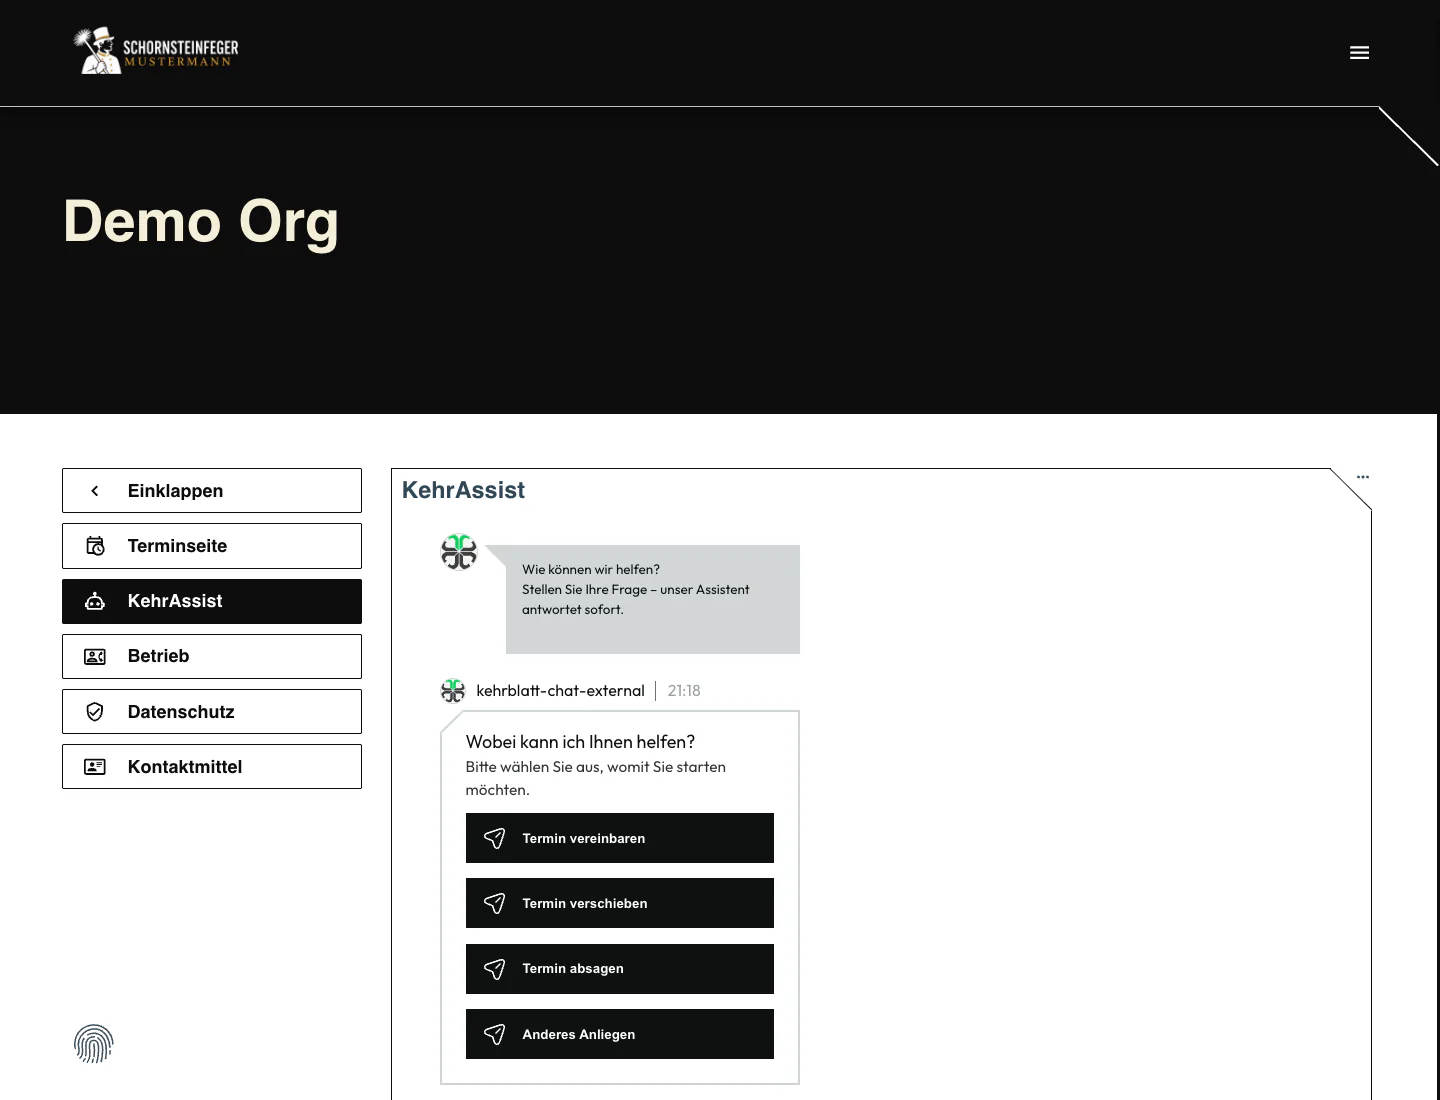Click the kehrblatt-chat-external sender name
The height and width of the screenshot is (1100, 1440).
(x=560, y=691)
